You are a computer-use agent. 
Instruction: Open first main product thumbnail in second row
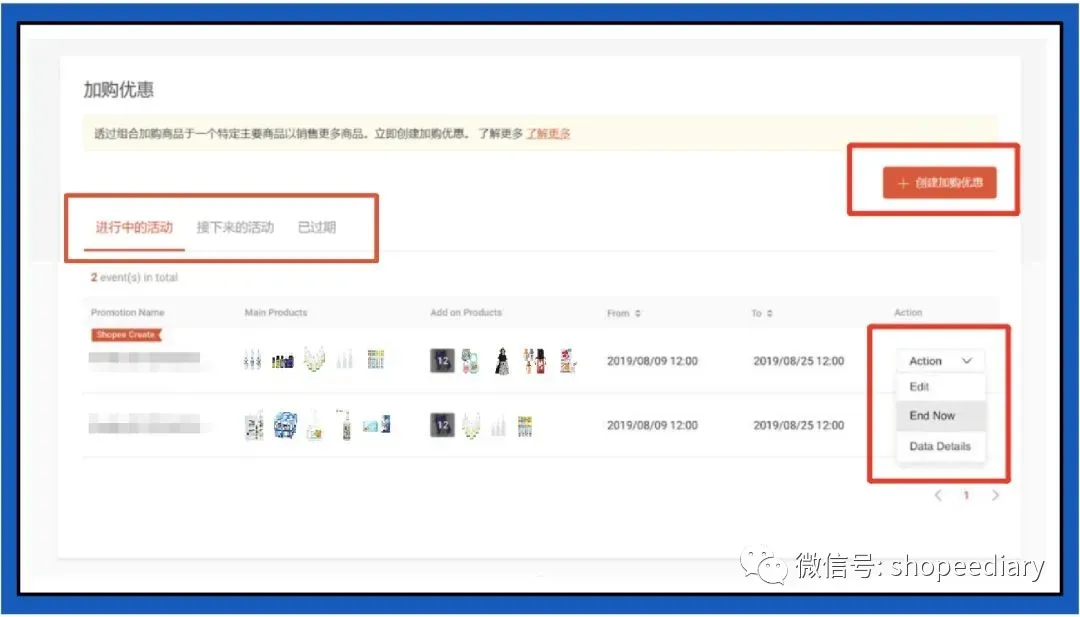point(254,425)
